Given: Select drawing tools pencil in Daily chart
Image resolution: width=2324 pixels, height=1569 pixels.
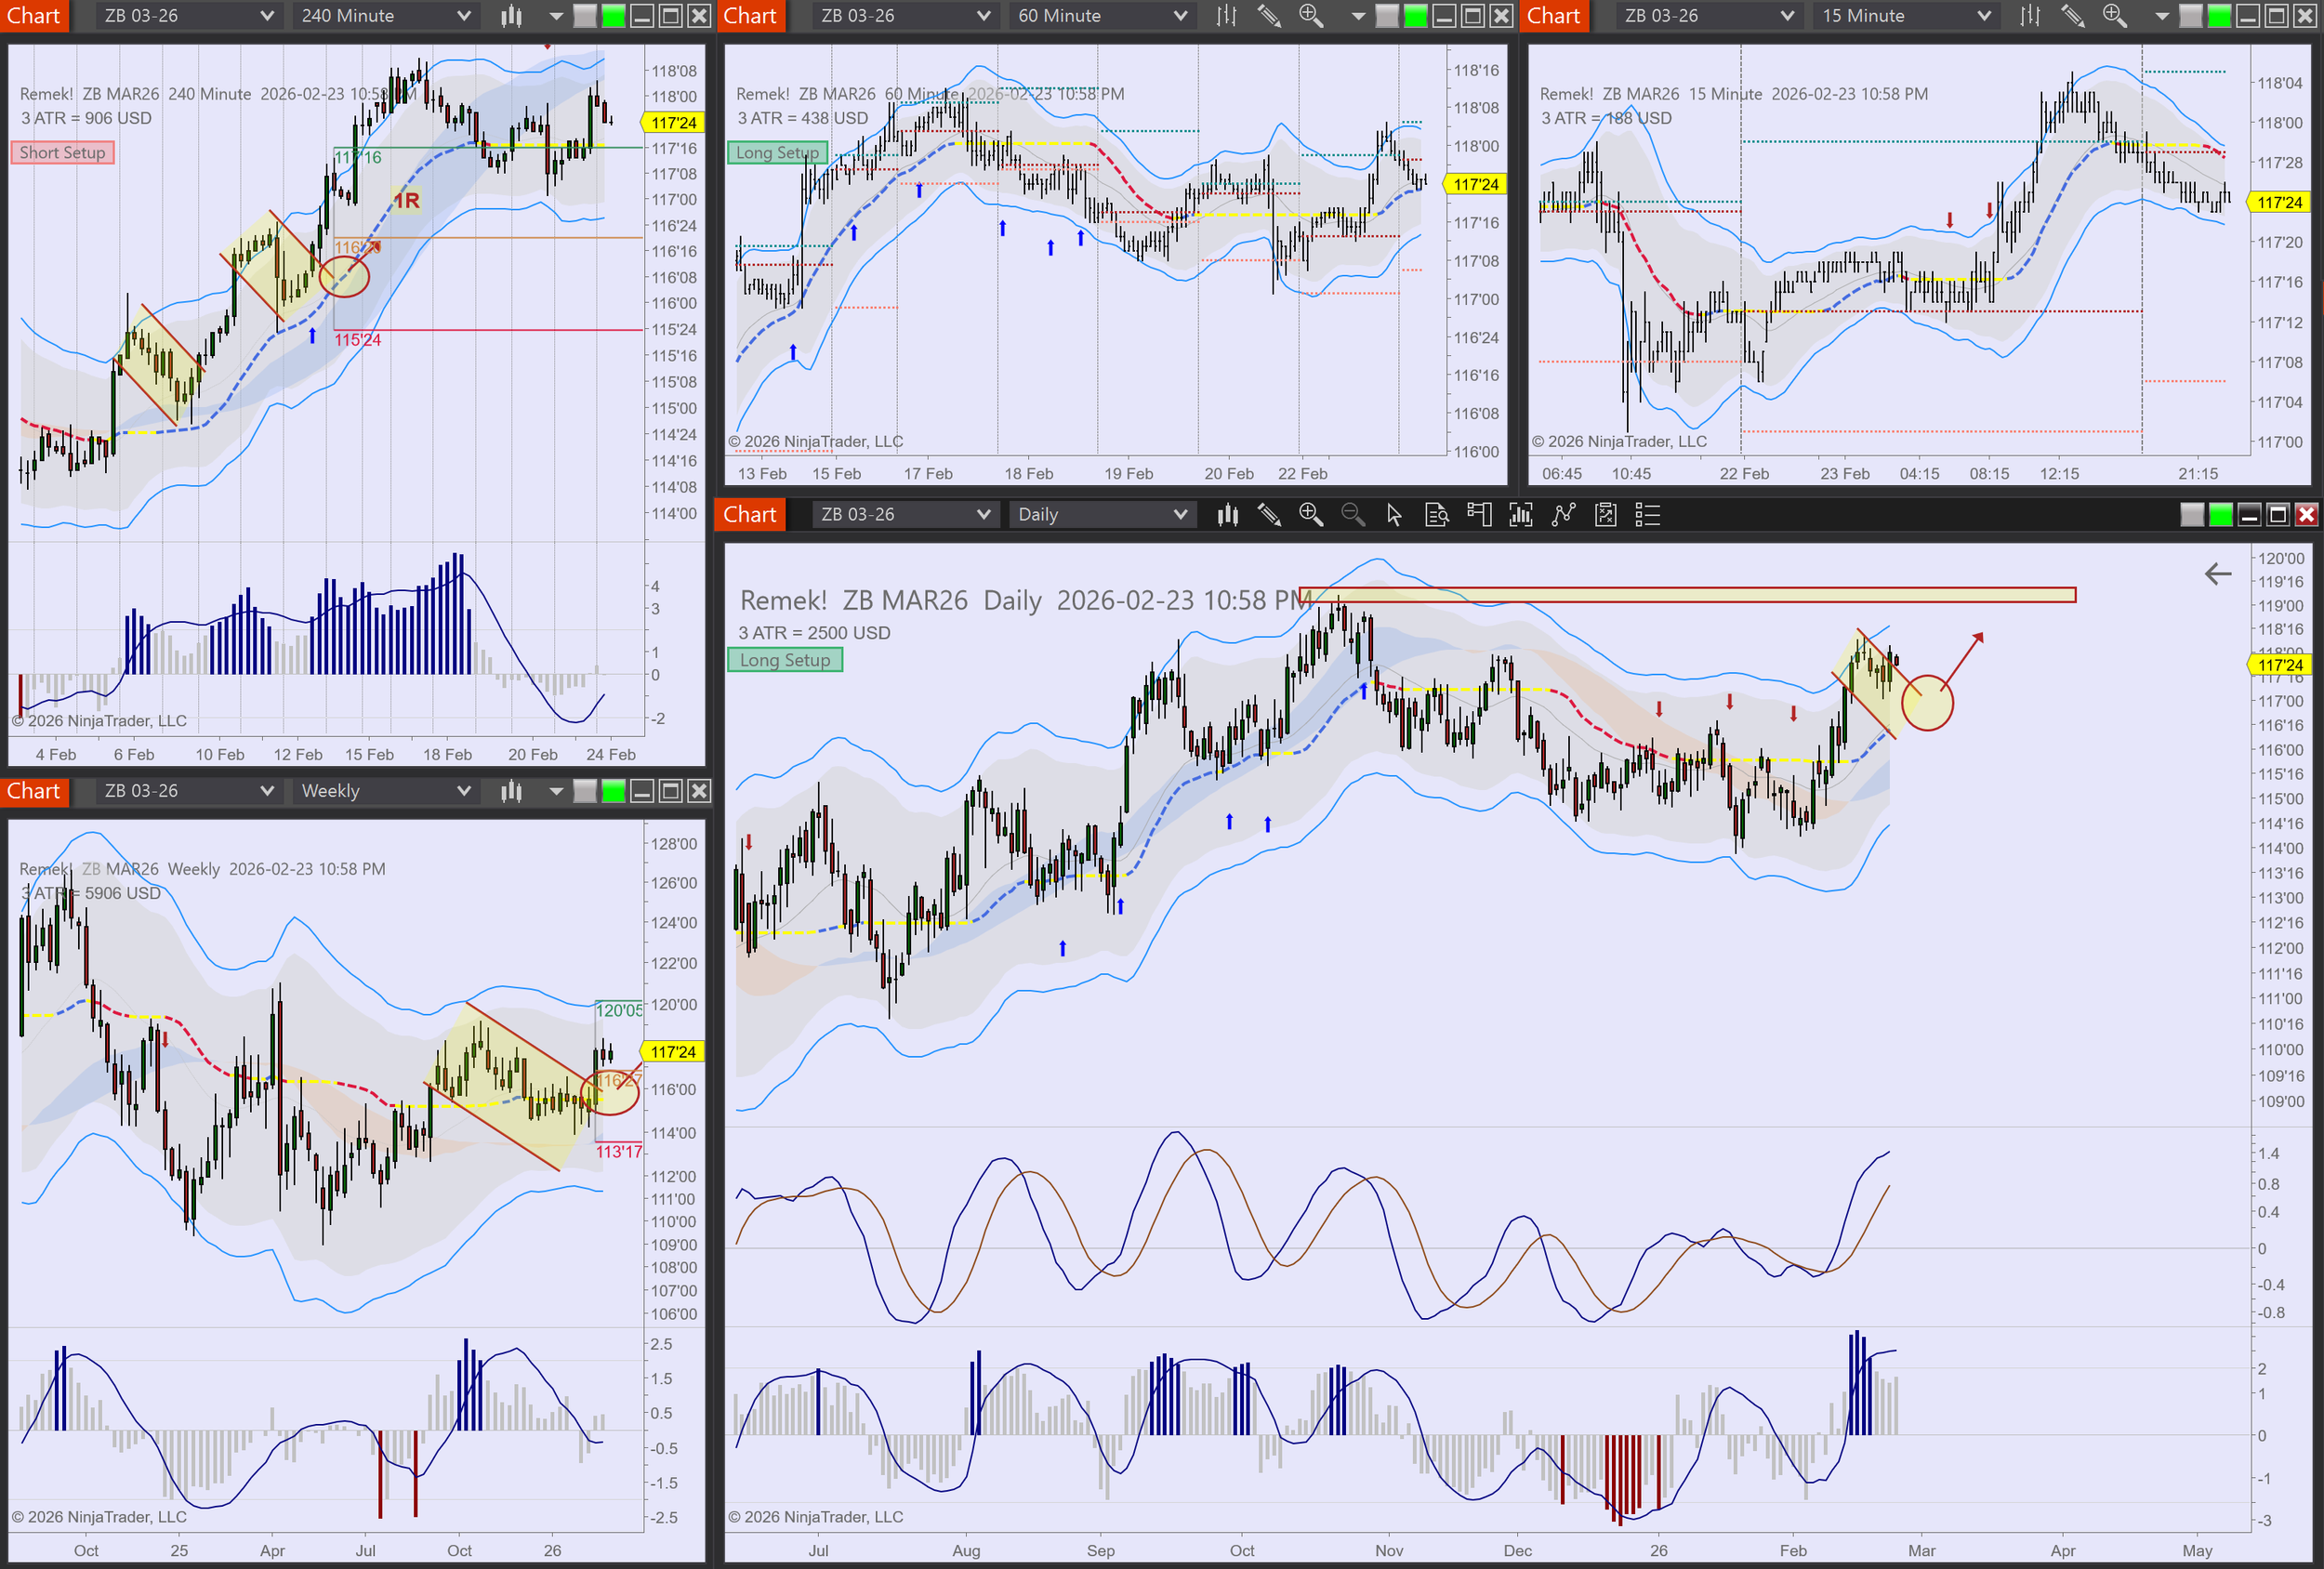Looking at the screenshot, I should click(1269, 515).
